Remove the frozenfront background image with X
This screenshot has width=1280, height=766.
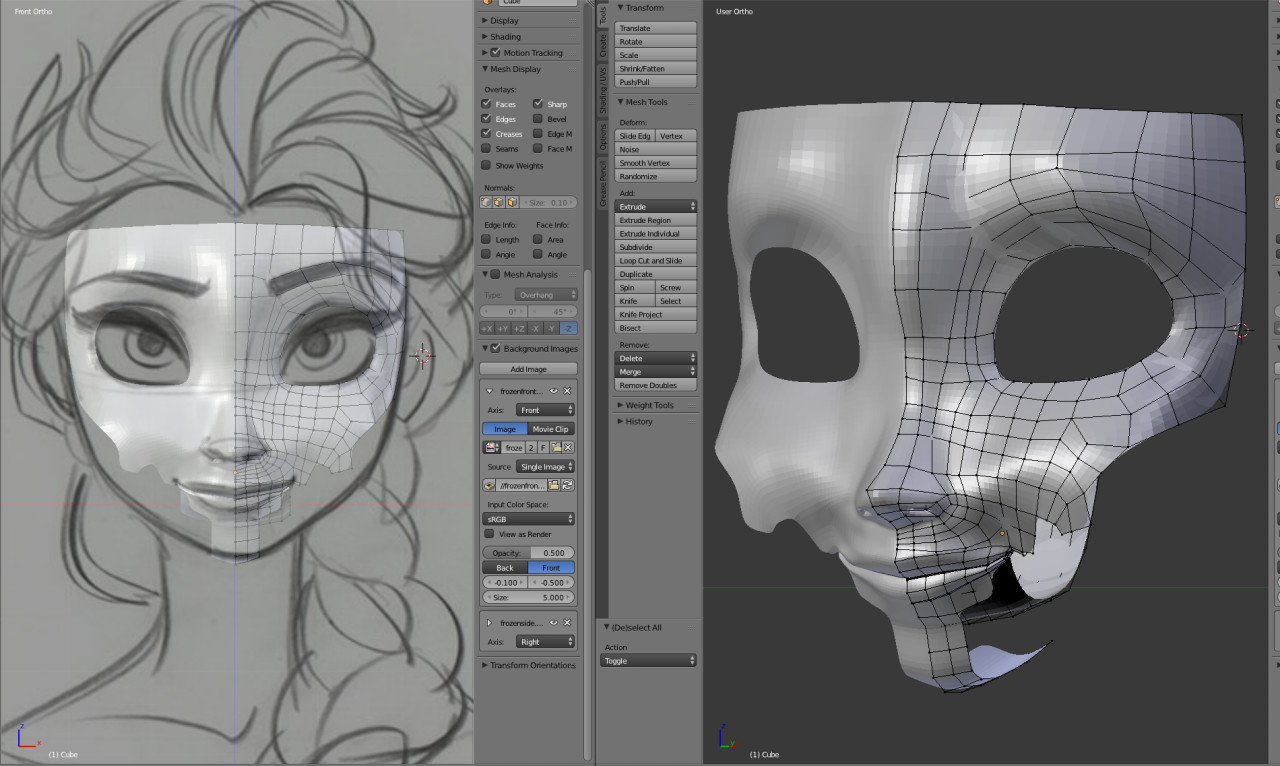567,391
